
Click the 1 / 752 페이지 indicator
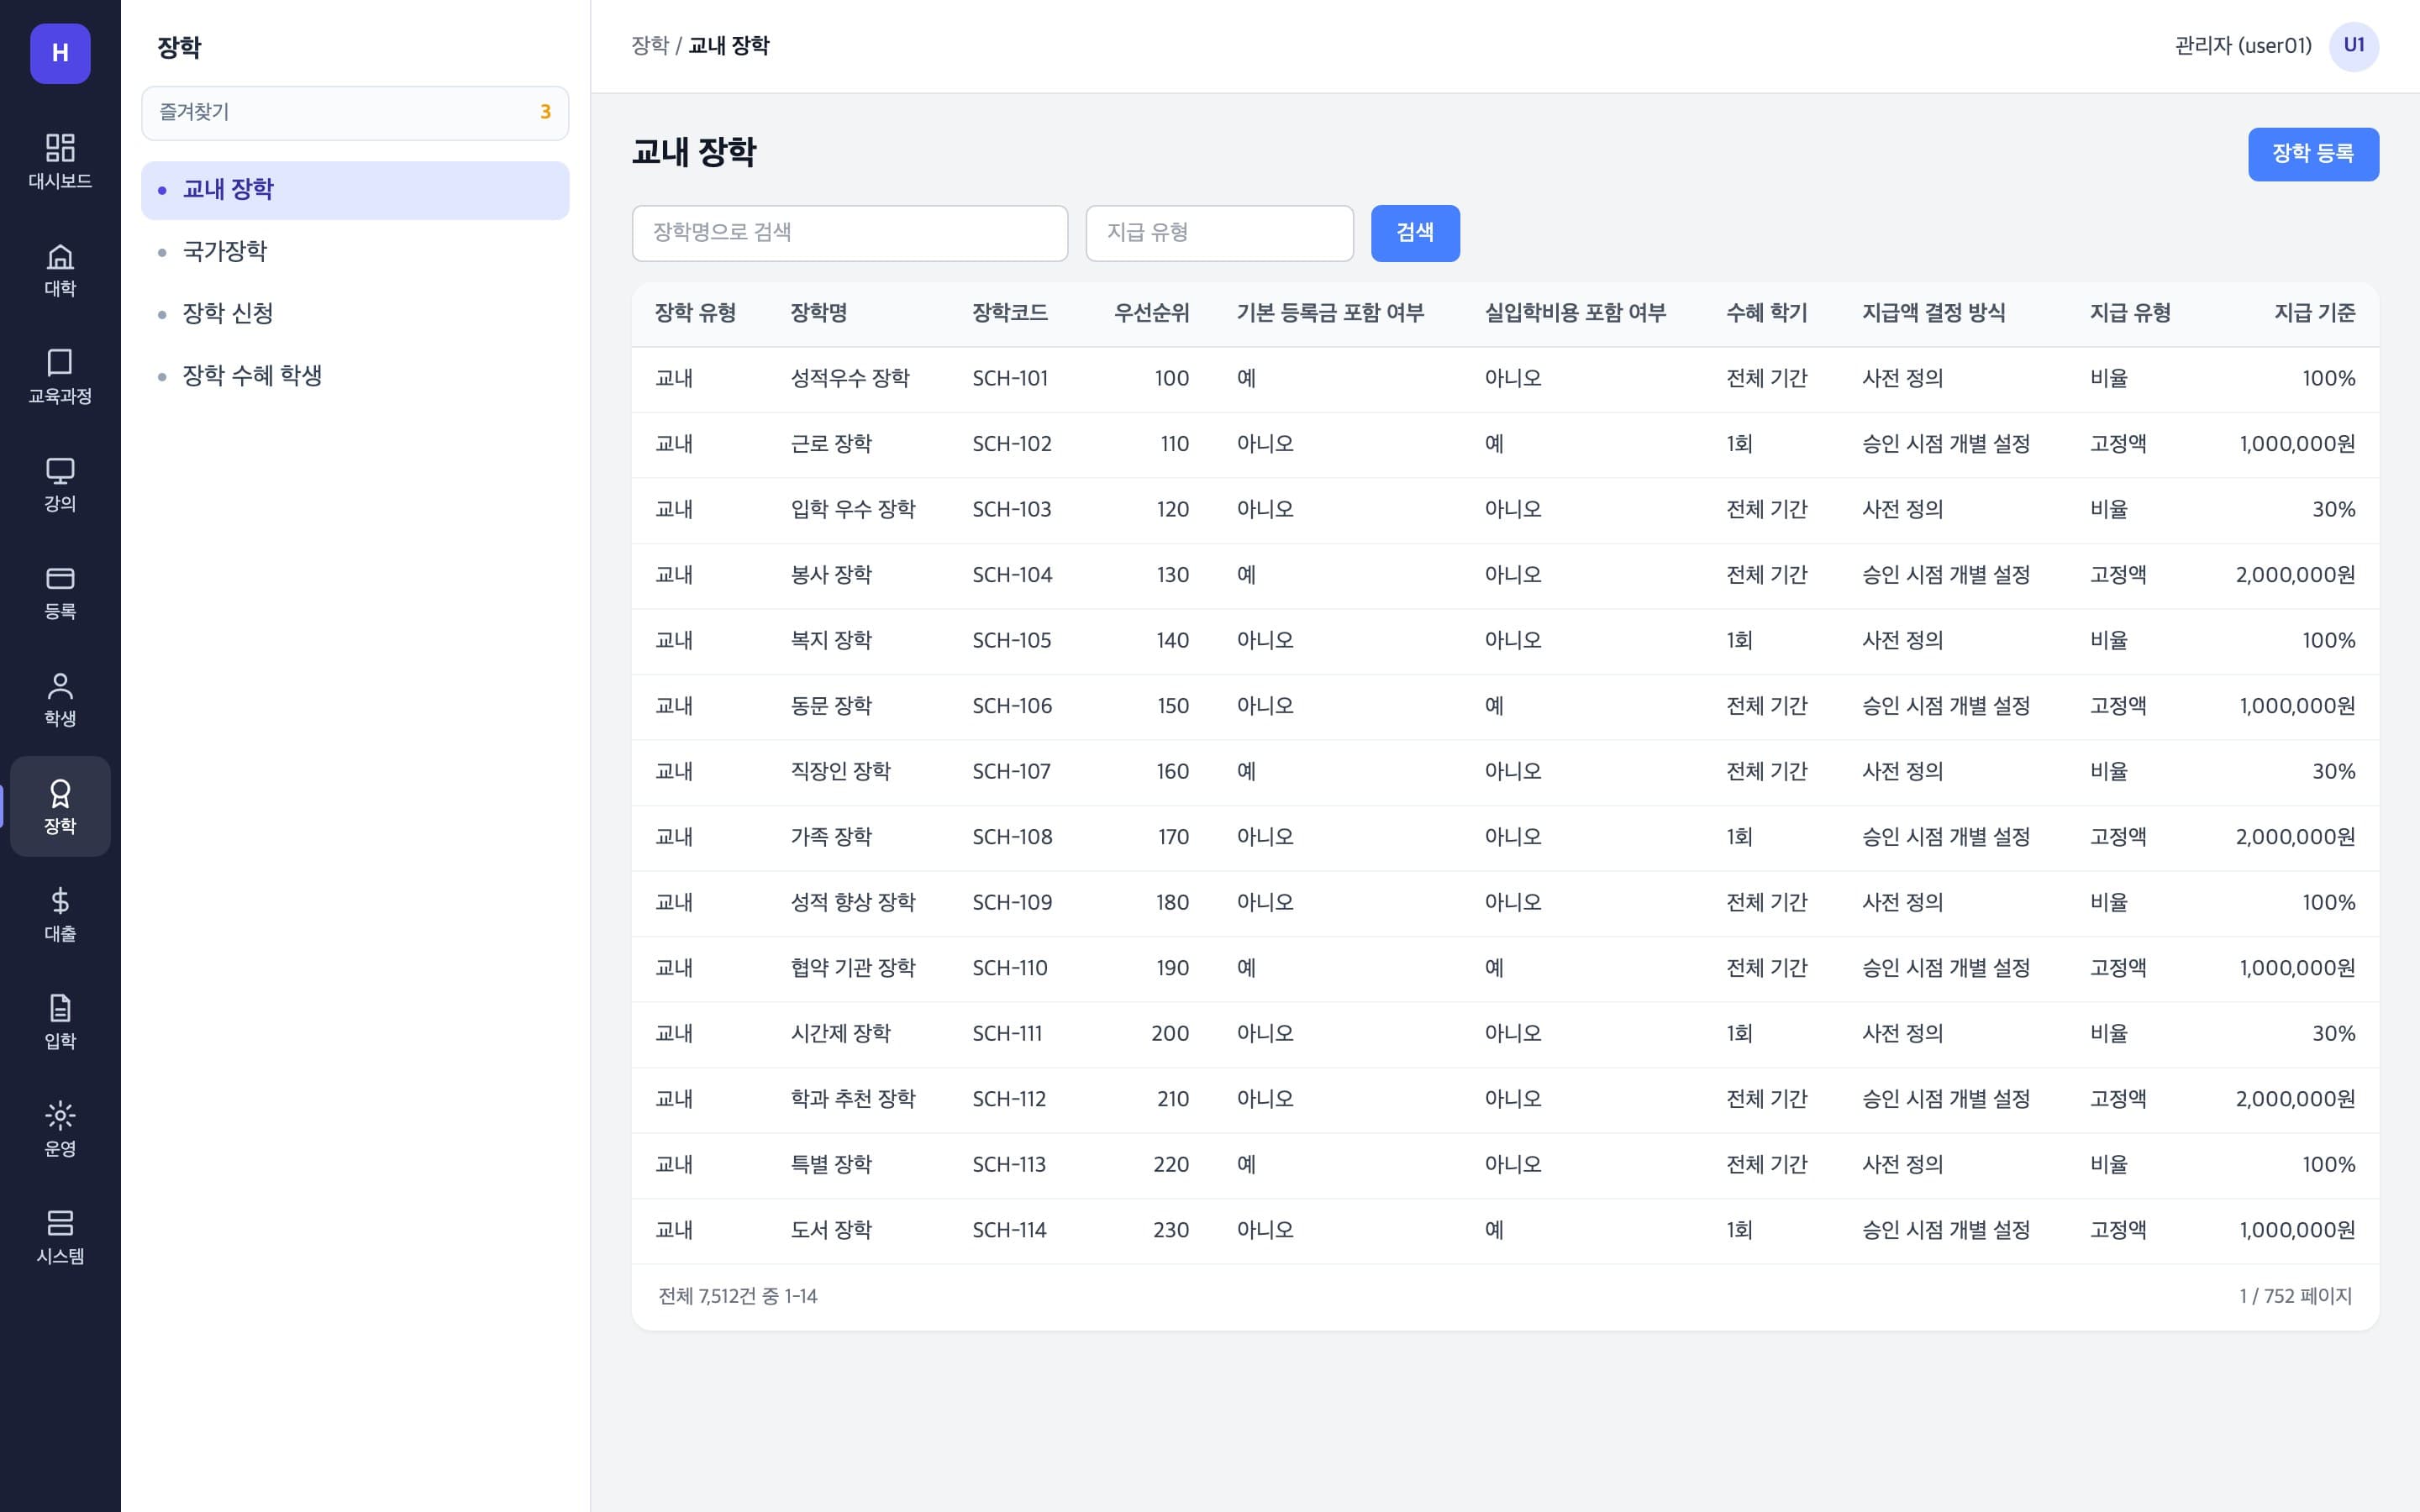[2295, 1297]
